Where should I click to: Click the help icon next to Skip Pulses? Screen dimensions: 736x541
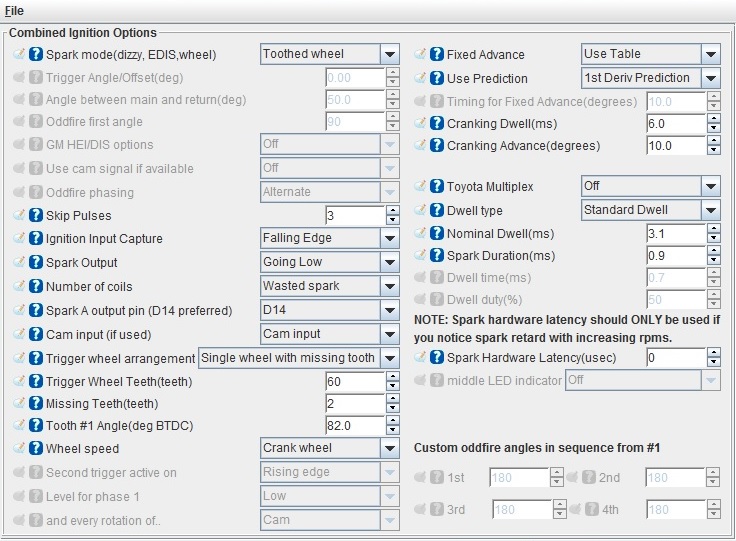(x=36, y=215)
